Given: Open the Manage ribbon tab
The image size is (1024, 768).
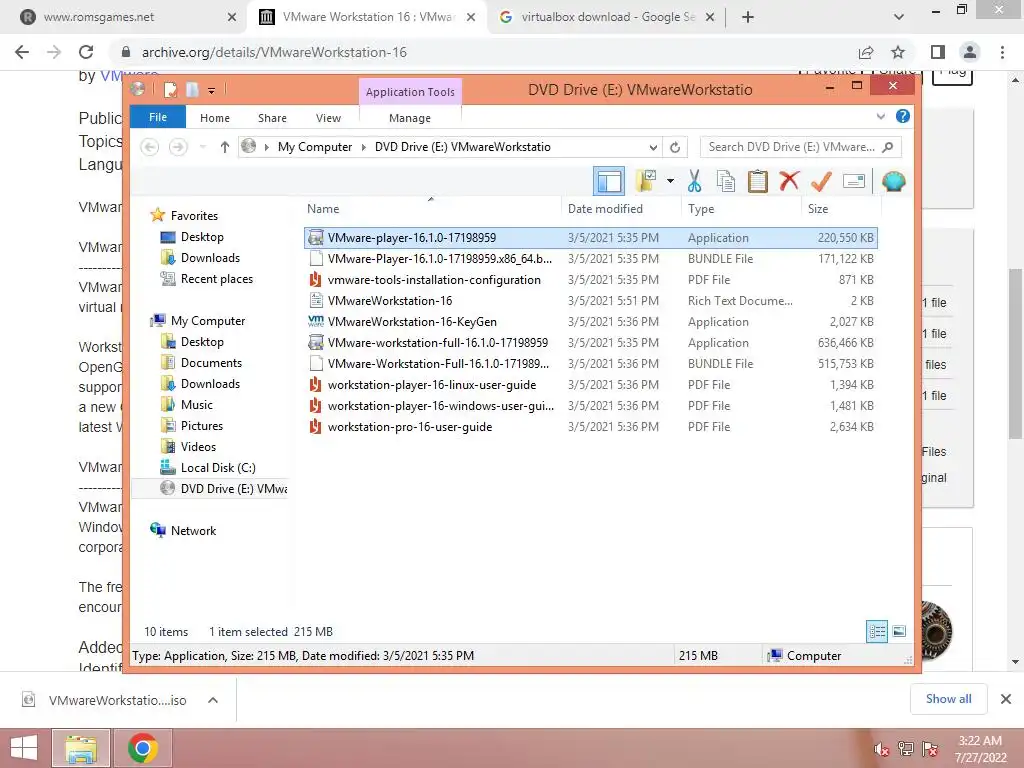Looking at the screenshot, I should click(x=409, y=118).
